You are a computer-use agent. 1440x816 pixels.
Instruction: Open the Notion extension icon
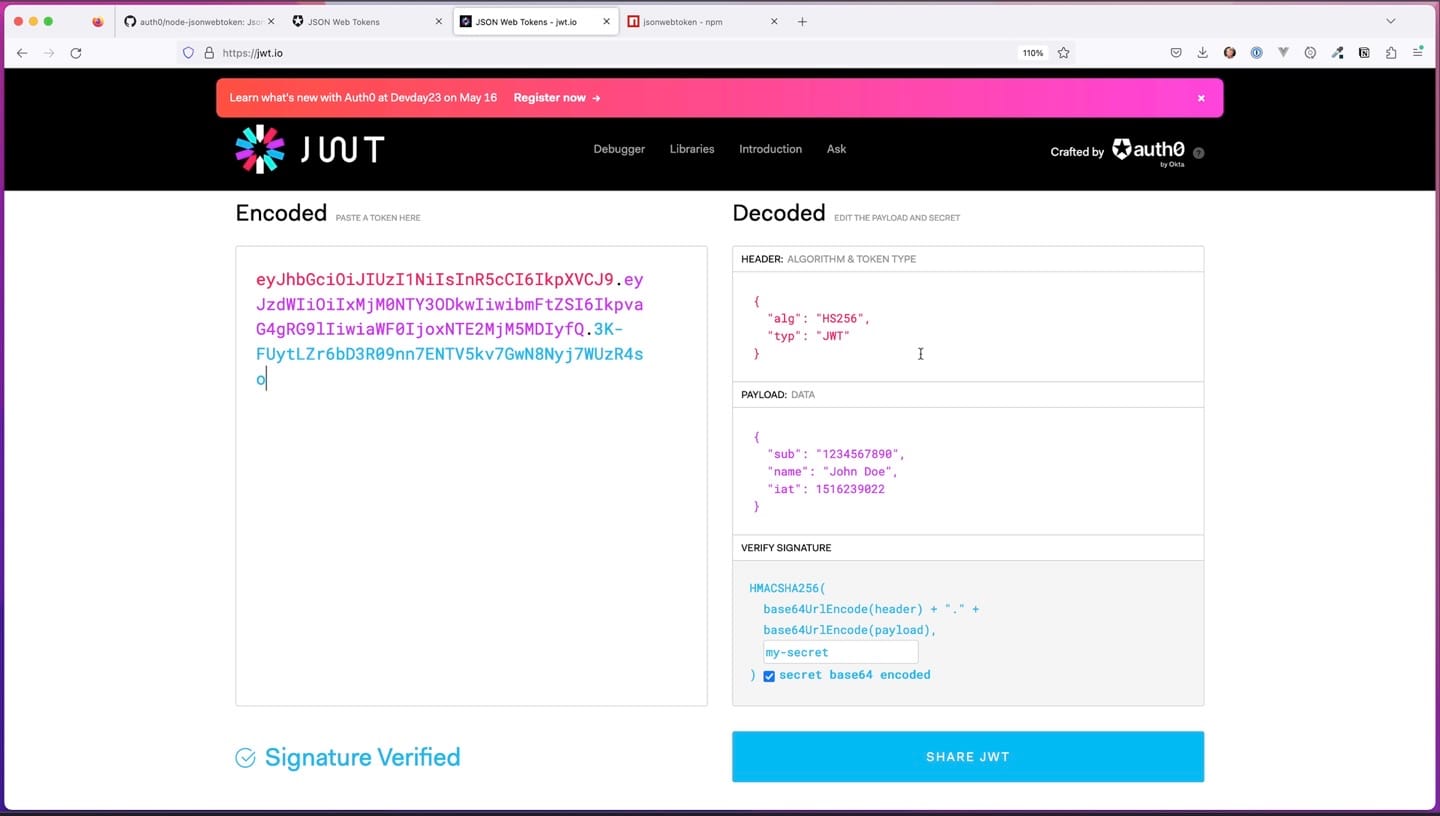pos(1364,52)
